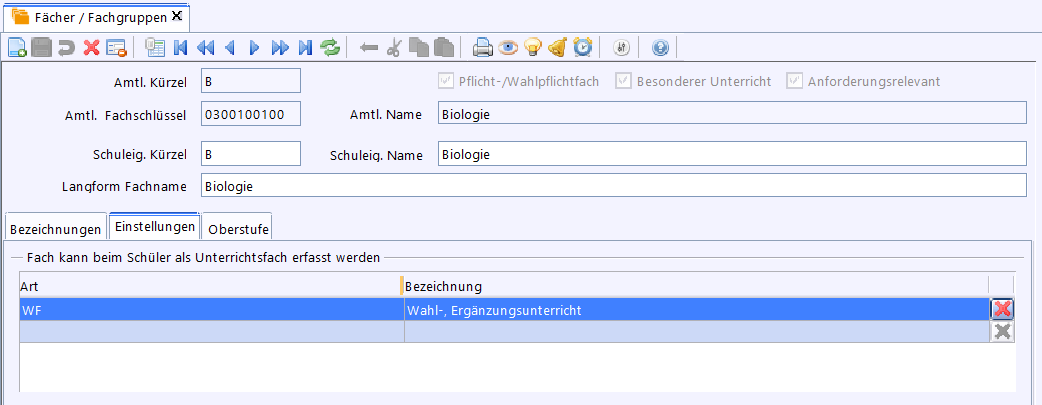Select the Wahl-, Ergänzungsunterricht cell
The height and width of the screenshot is (405, 1042).
tap(696, 309)
